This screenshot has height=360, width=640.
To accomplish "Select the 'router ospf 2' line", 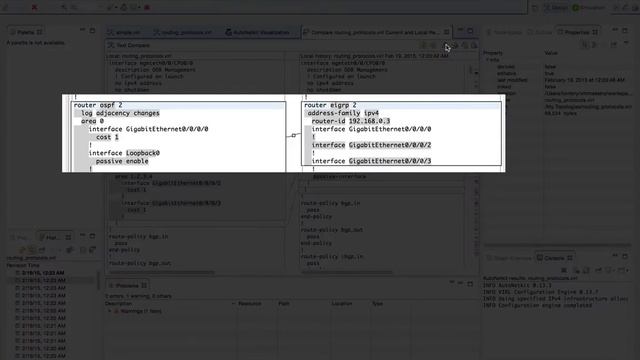I will pos(98,105).
